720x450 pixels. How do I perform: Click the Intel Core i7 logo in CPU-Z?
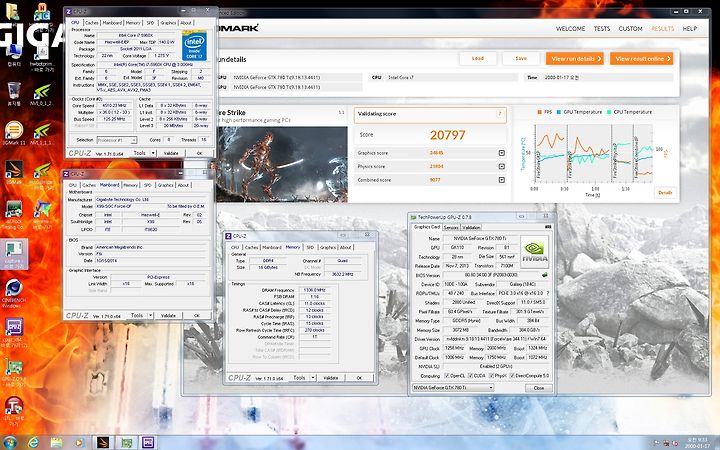click(194, 45)
